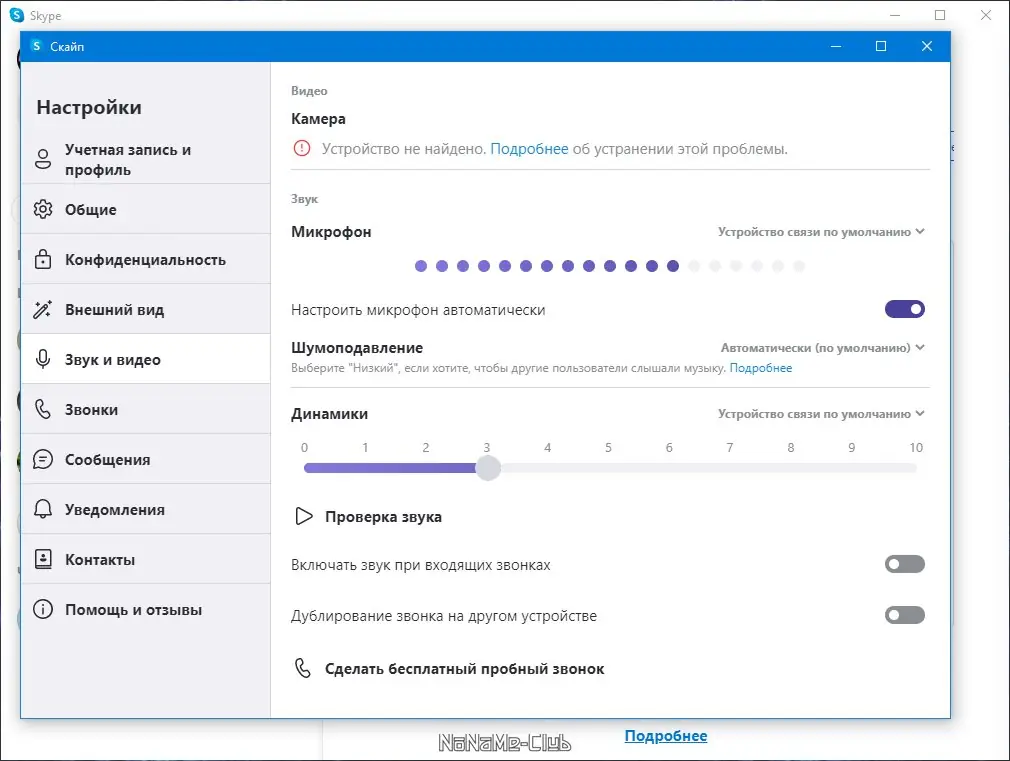The width and height of the screenshot is (1010, 761).
Task: Go to Уведомления settings
Action: pyautogui.click(x=146, y=509)
